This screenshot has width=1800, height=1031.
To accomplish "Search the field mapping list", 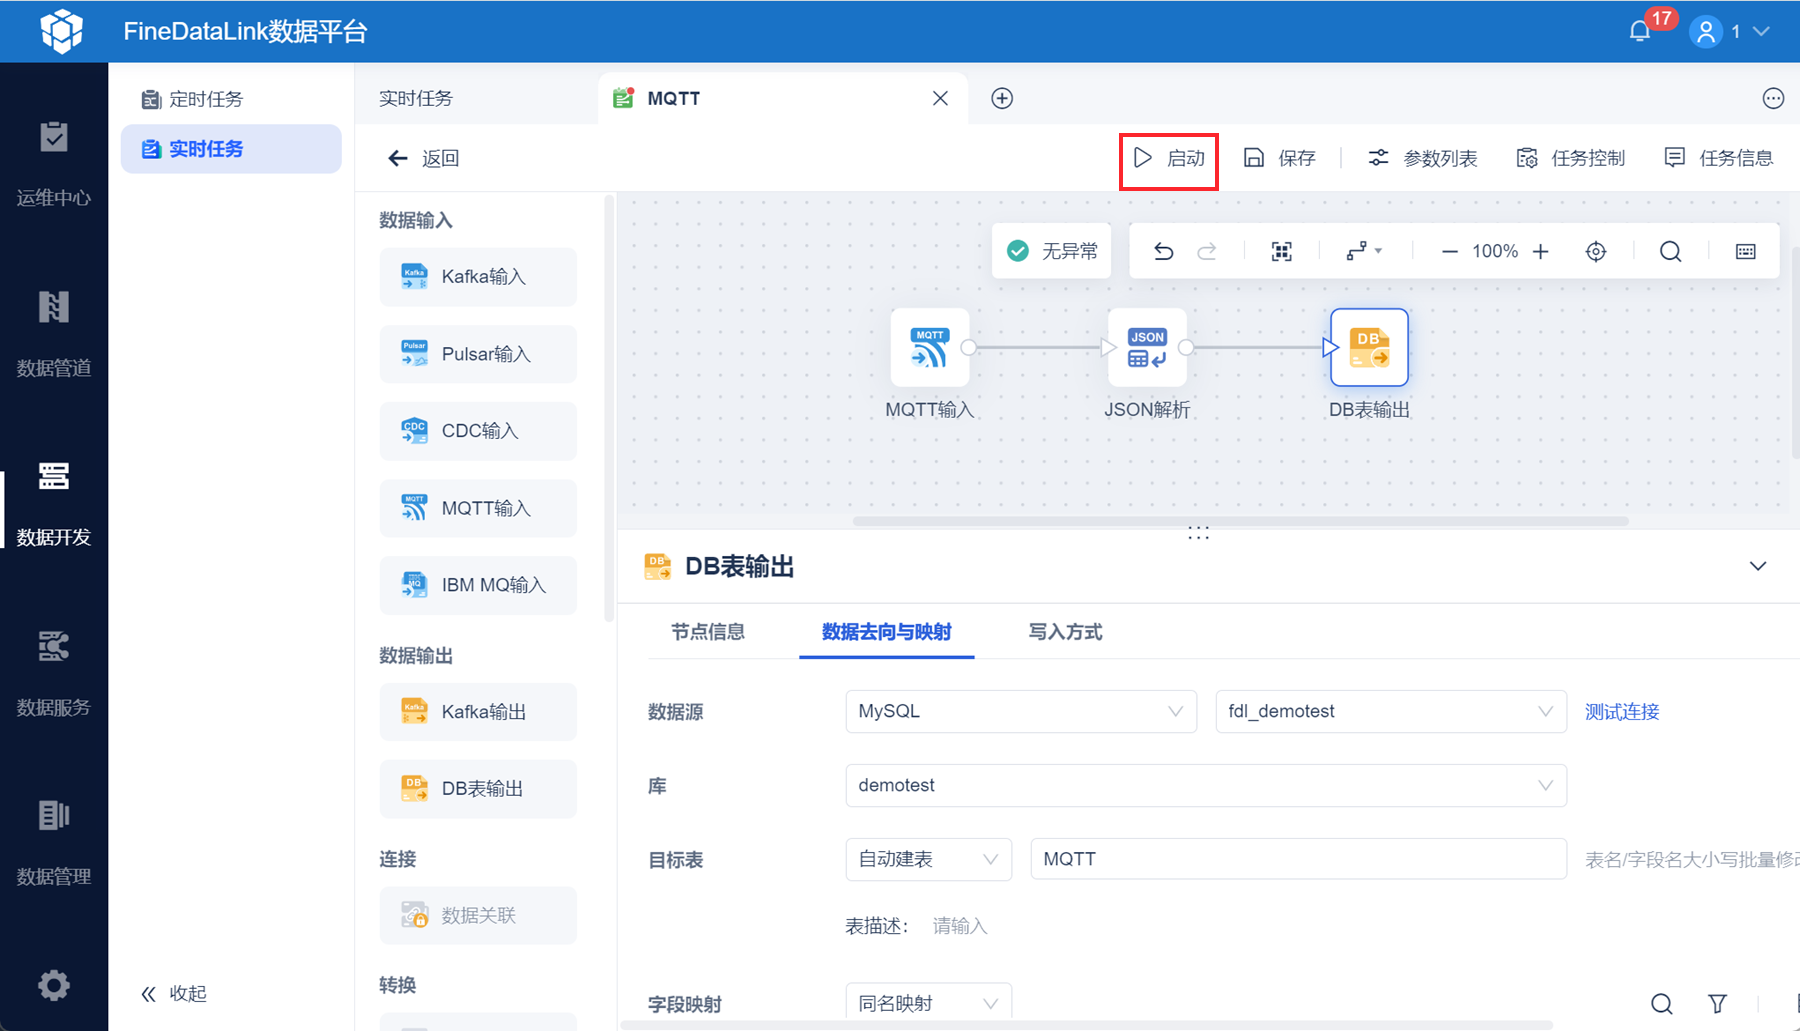I will (x=1662, y=1003).
